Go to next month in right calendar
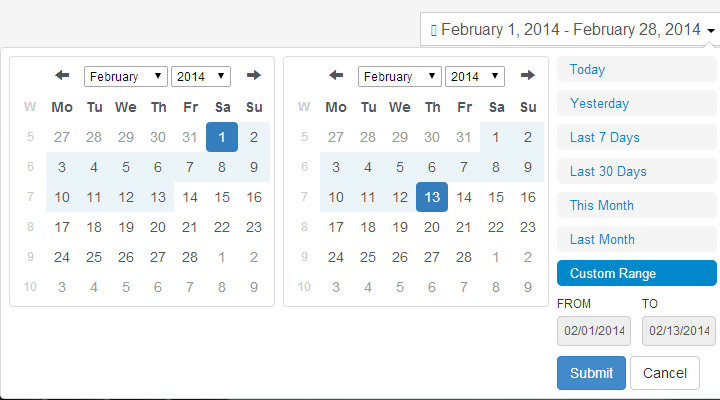This screenshot has width=720, height=400. point(528,75)
